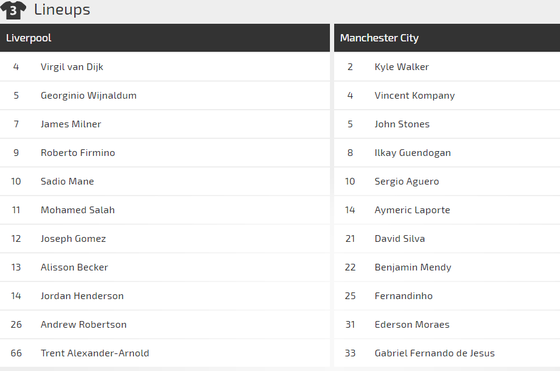Open Virgil van Dijk player link
Image resolution: width=560 pixels, height=371 pixels.
pos(72,67)
